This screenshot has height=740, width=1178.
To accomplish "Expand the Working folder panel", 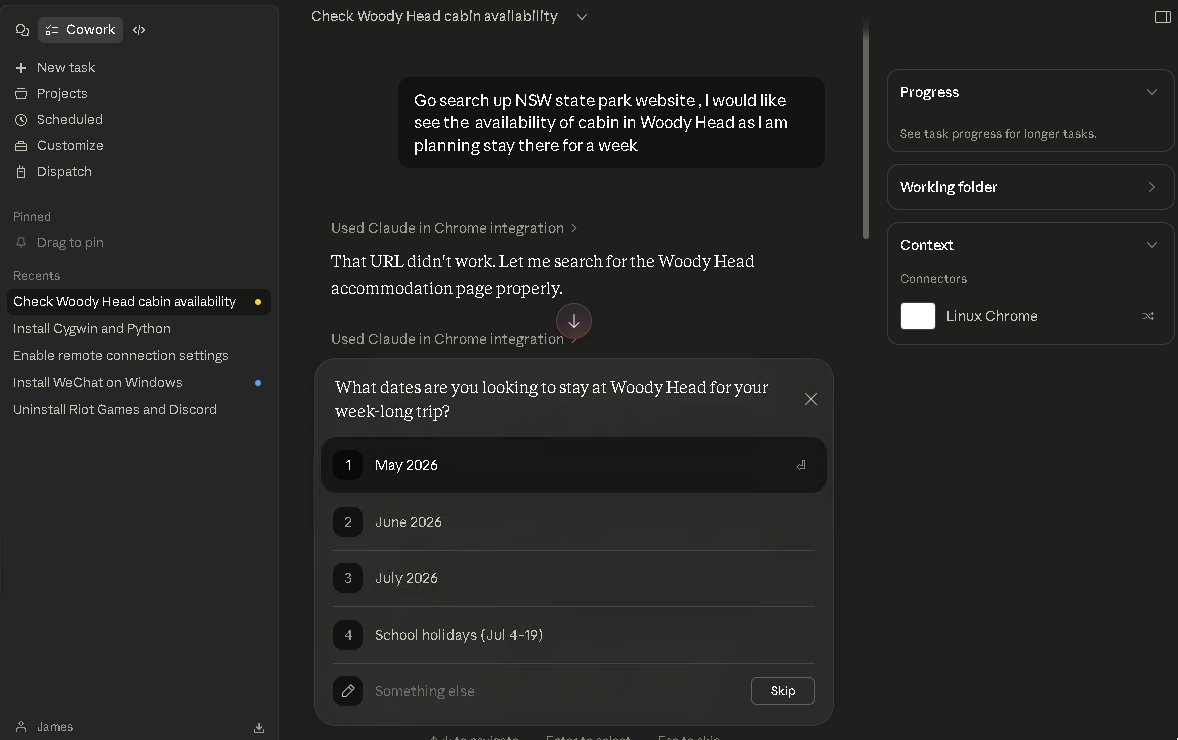I will tap(1152, 187).
